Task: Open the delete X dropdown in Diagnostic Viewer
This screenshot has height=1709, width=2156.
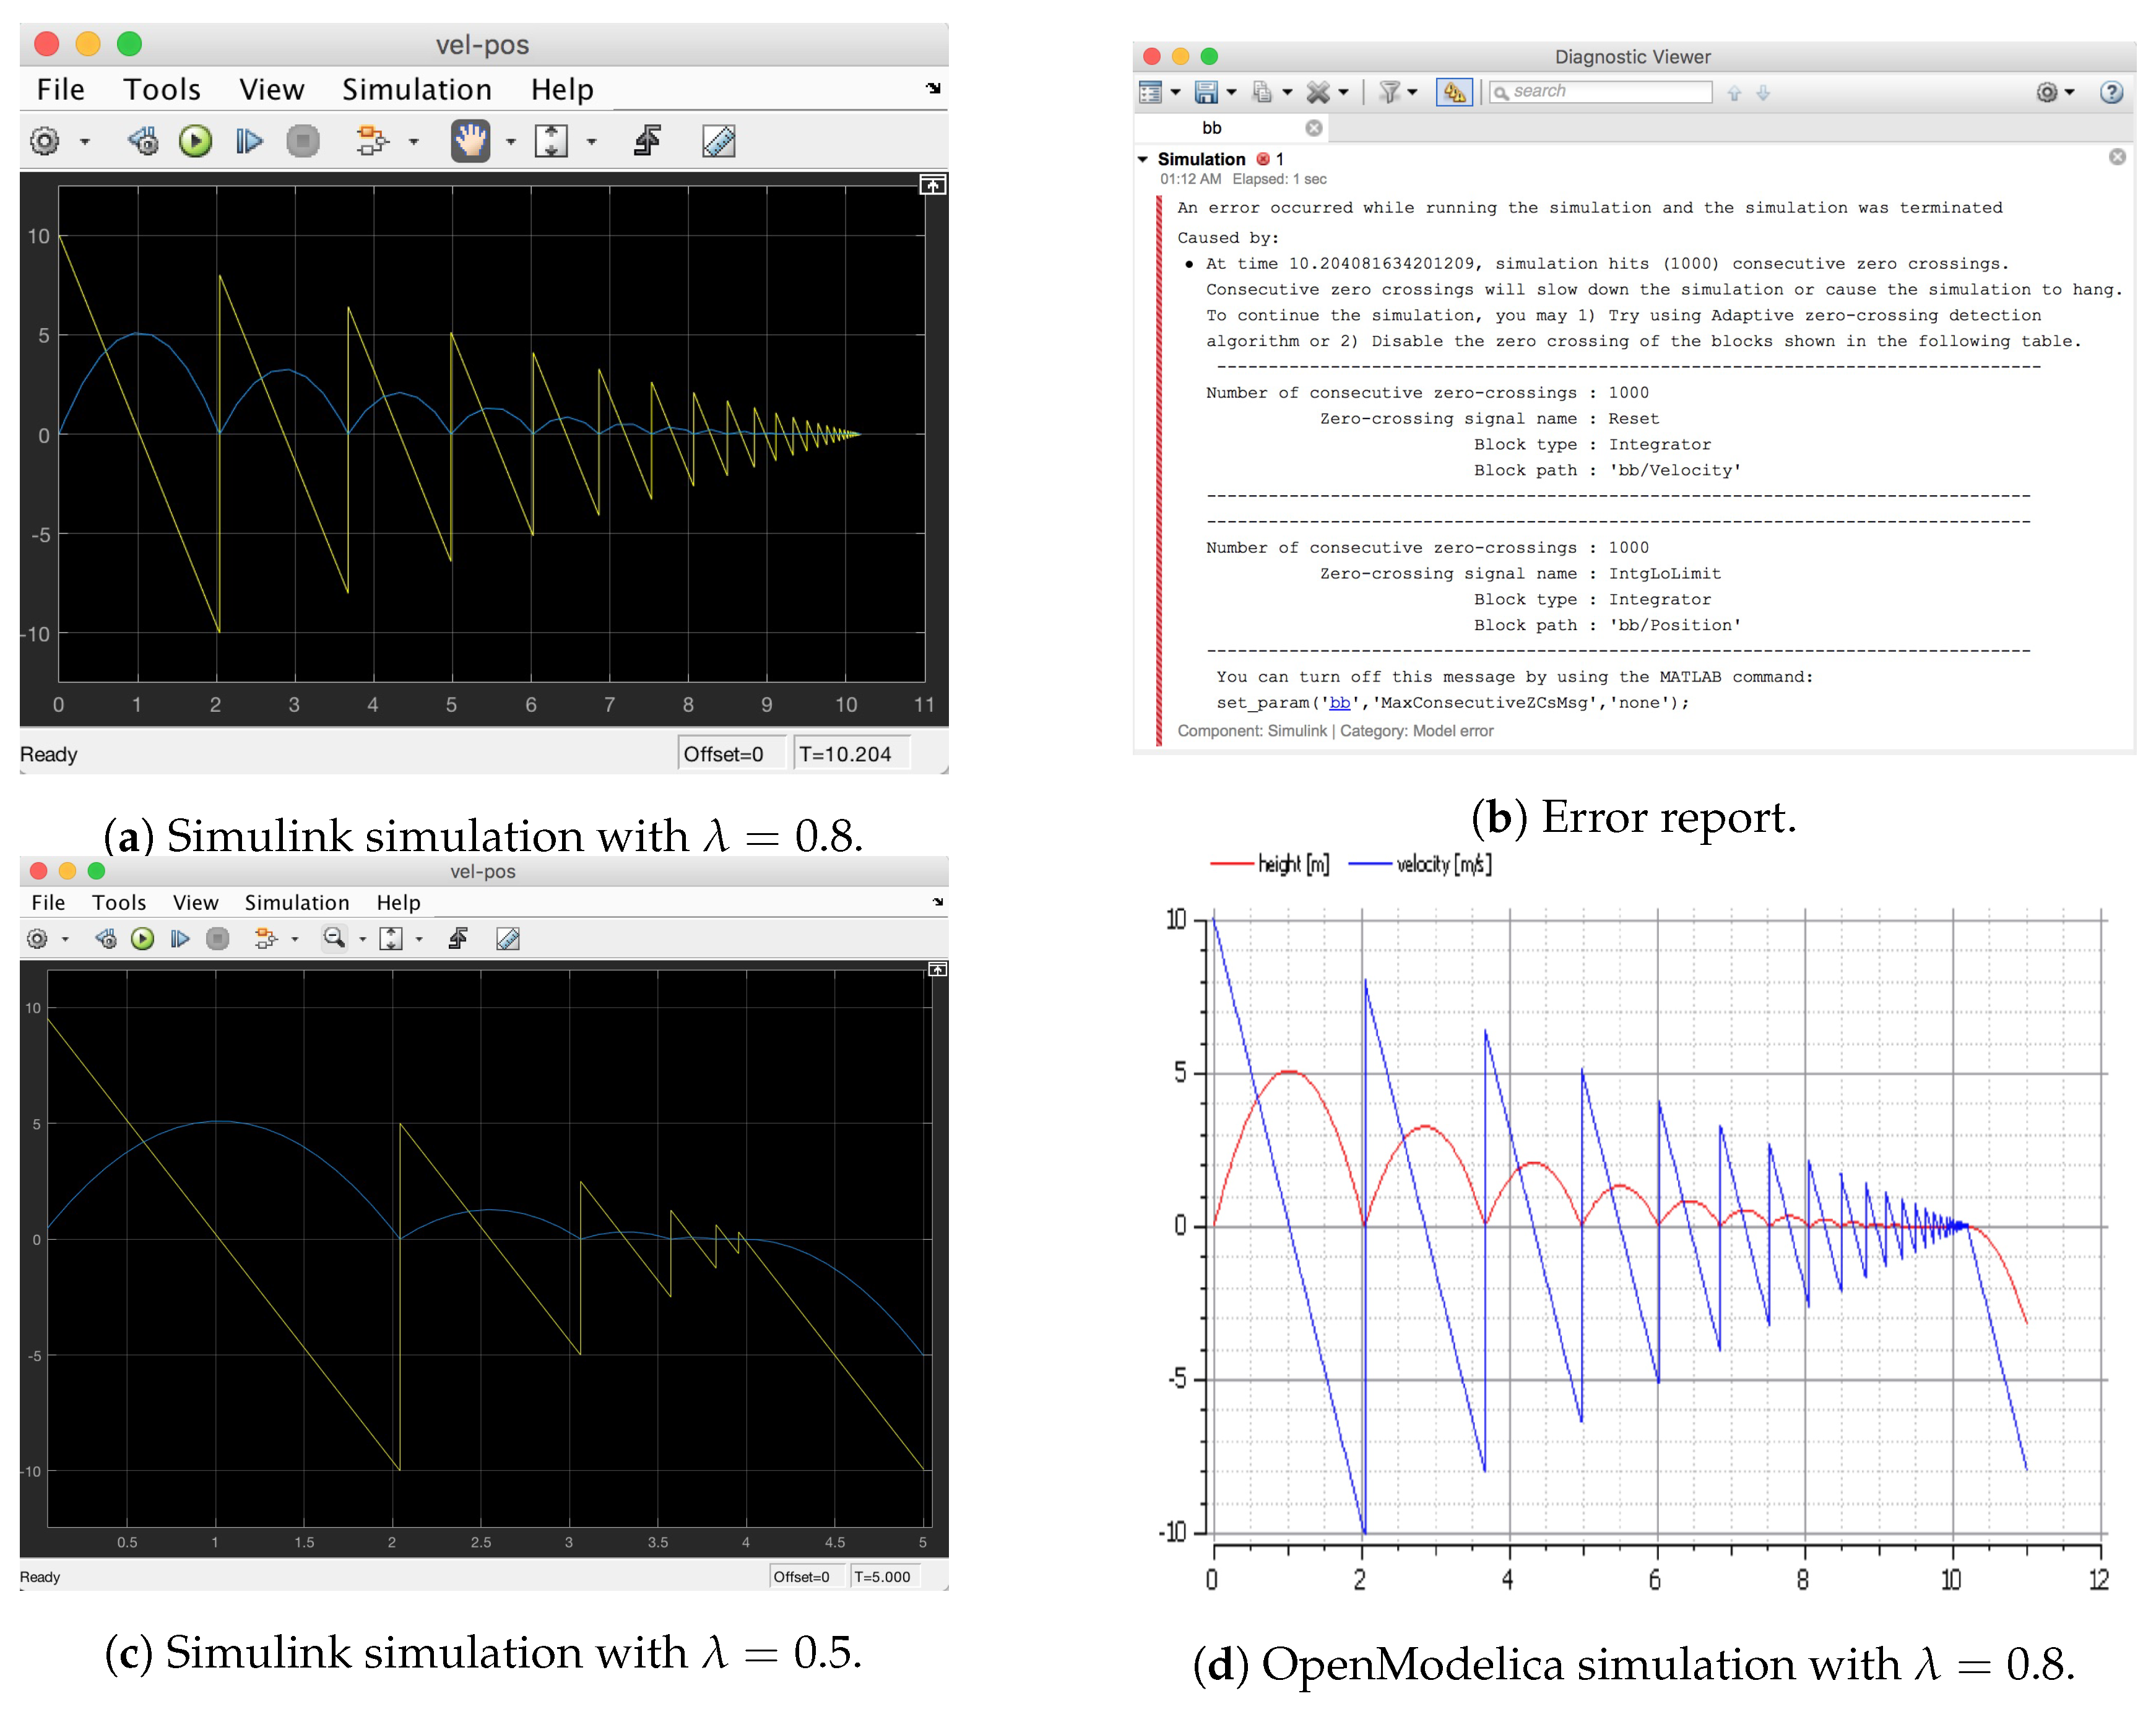Action: [1343, 92]
